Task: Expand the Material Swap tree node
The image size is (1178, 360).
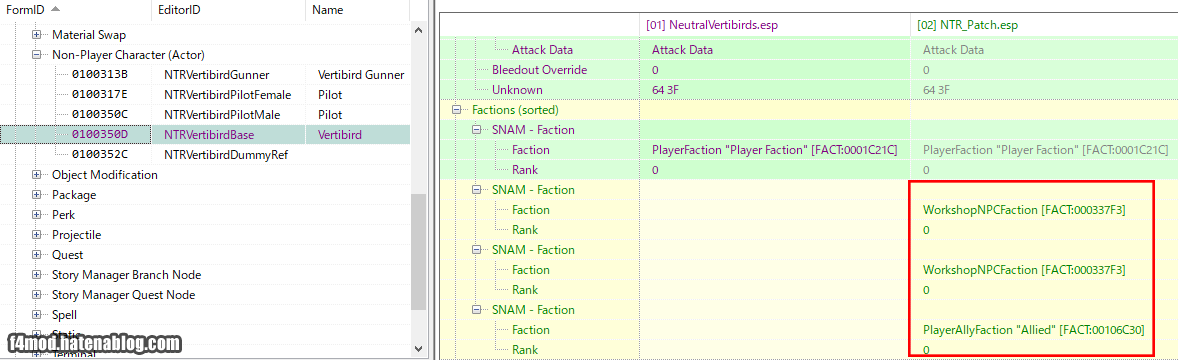Action: coord(36,35)
